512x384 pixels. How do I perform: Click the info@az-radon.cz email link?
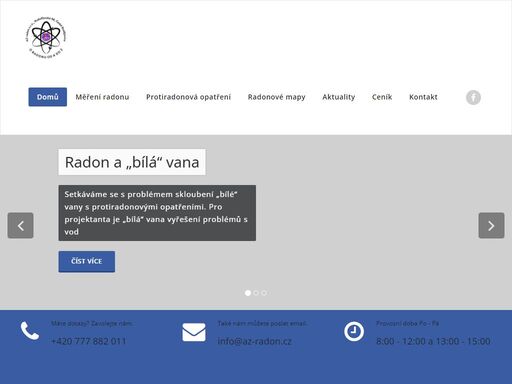tap(255, 341)
